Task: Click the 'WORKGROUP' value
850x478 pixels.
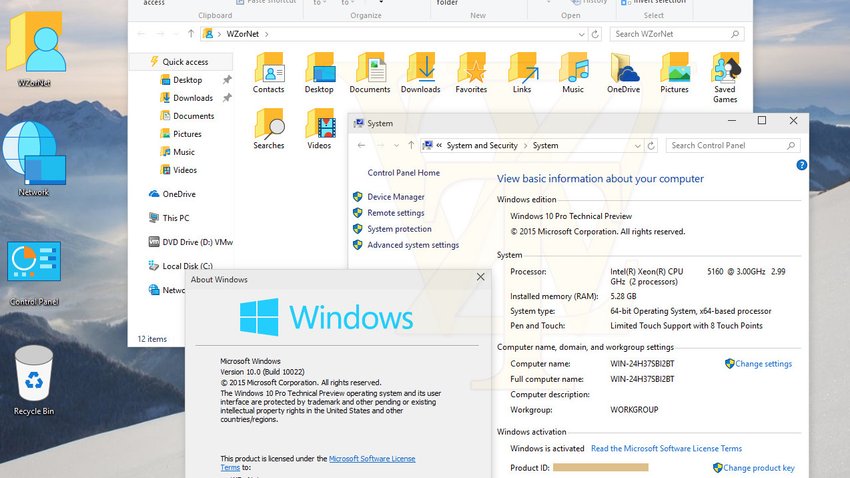Action: tap(634, 410)
